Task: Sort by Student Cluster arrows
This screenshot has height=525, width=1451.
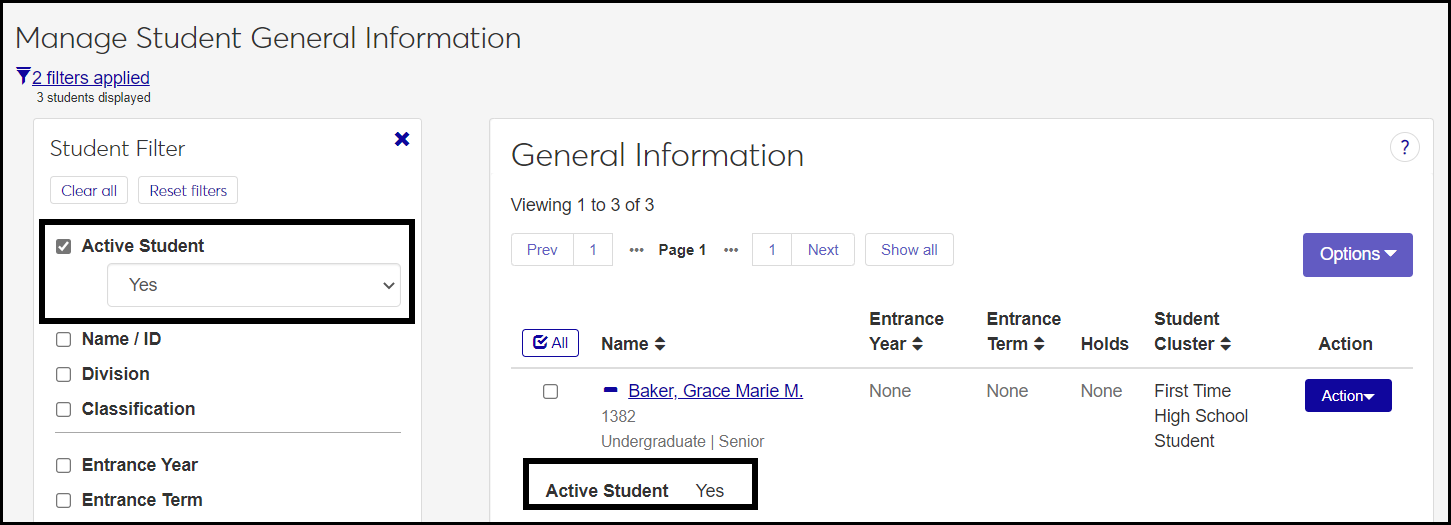Action: tap(1225, 344)
